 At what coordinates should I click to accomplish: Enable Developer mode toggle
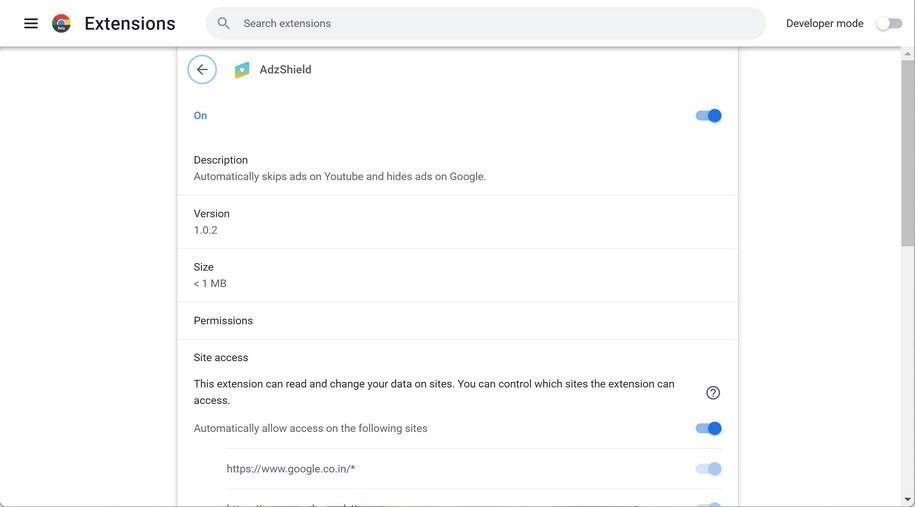(x=888, y=23)
